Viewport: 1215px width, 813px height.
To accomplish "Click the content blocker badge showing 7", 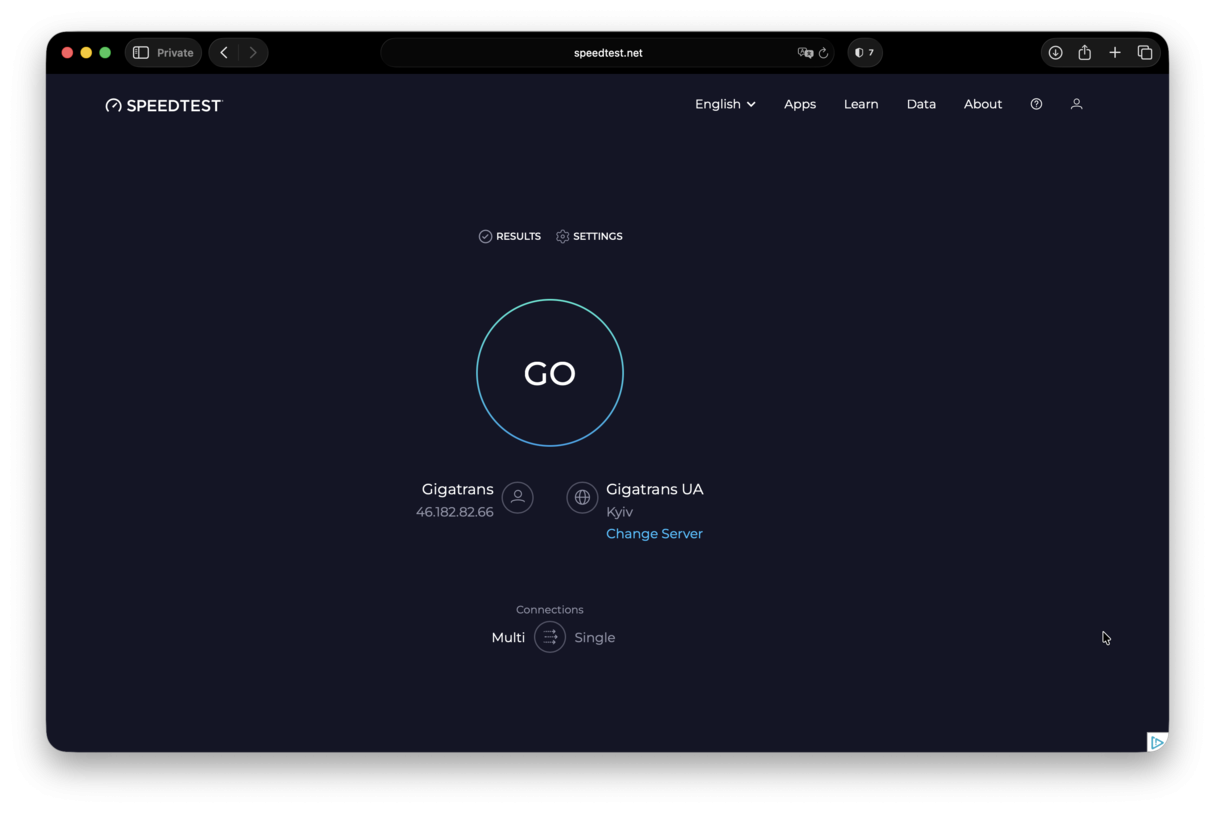I will [x=864, y=52].
